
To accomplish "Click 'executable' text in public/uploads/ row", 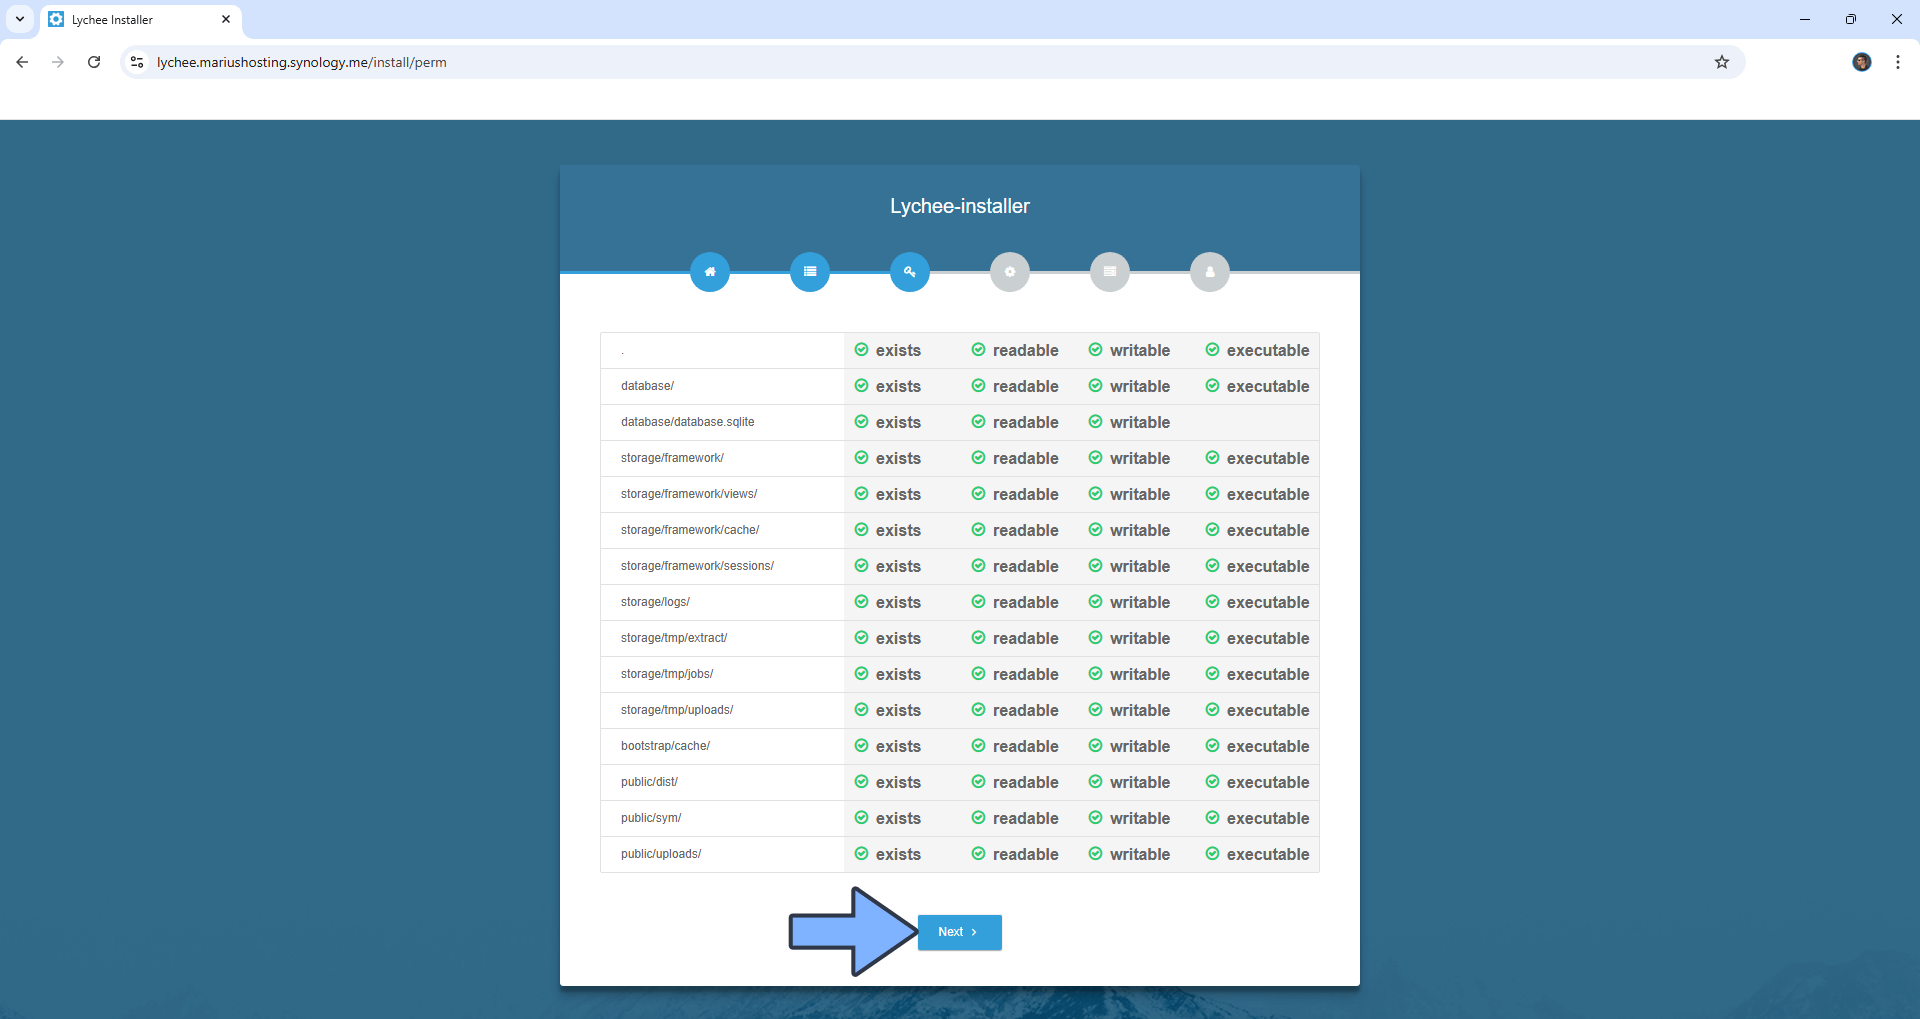I will pos(1268,854).
